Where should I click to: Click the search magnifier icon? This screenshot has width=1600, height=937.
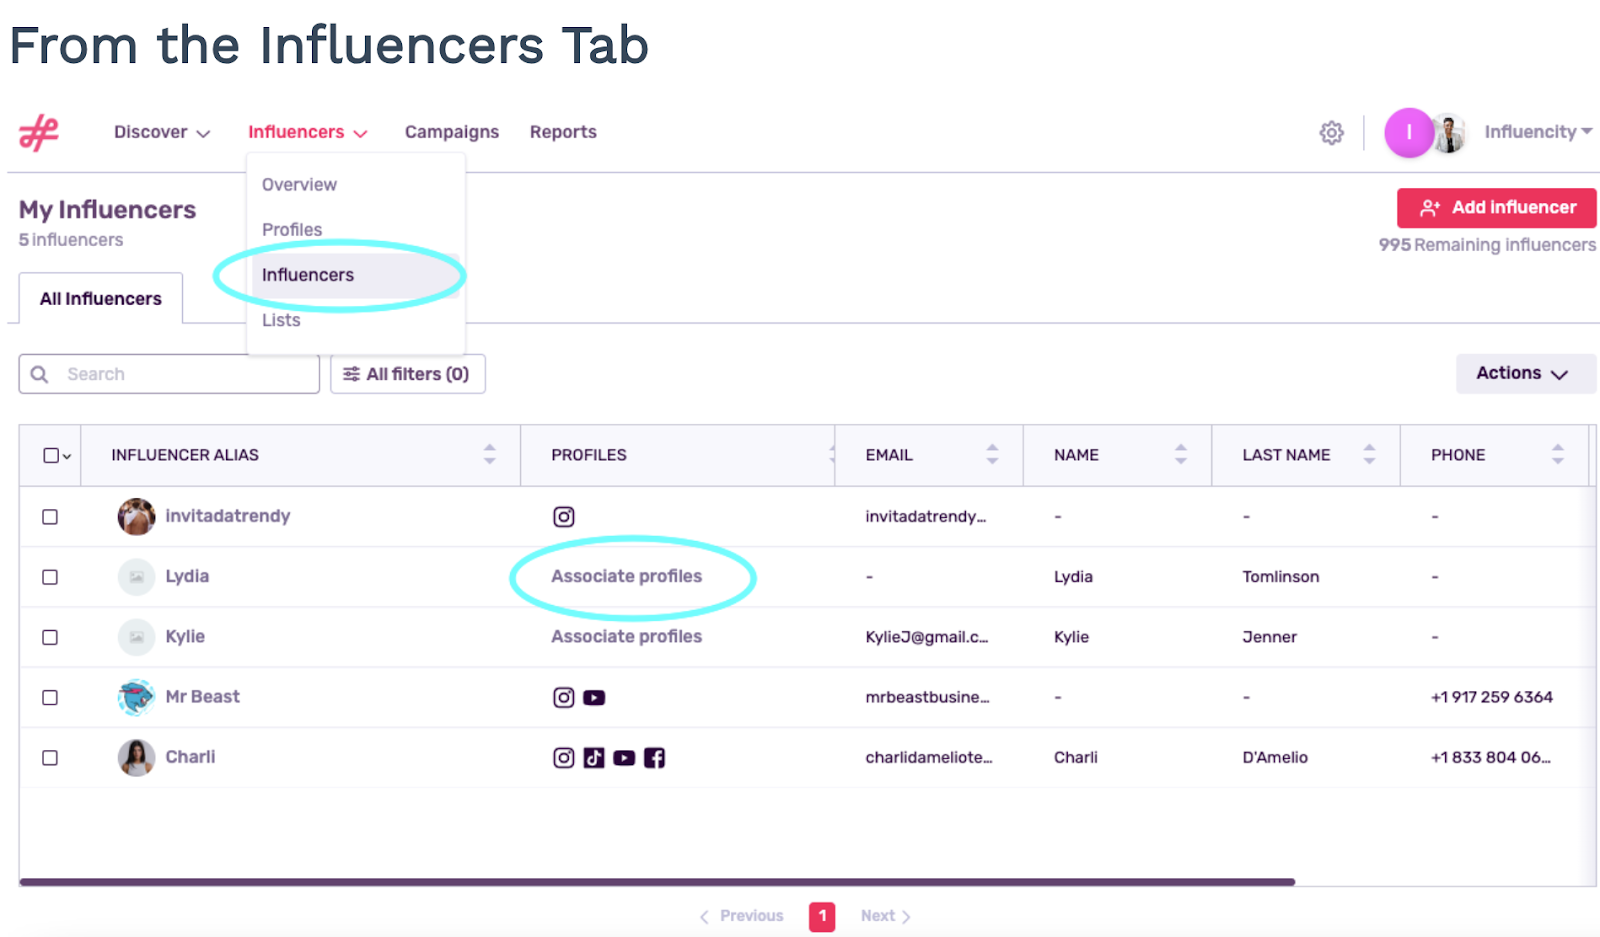pos(40,374)
